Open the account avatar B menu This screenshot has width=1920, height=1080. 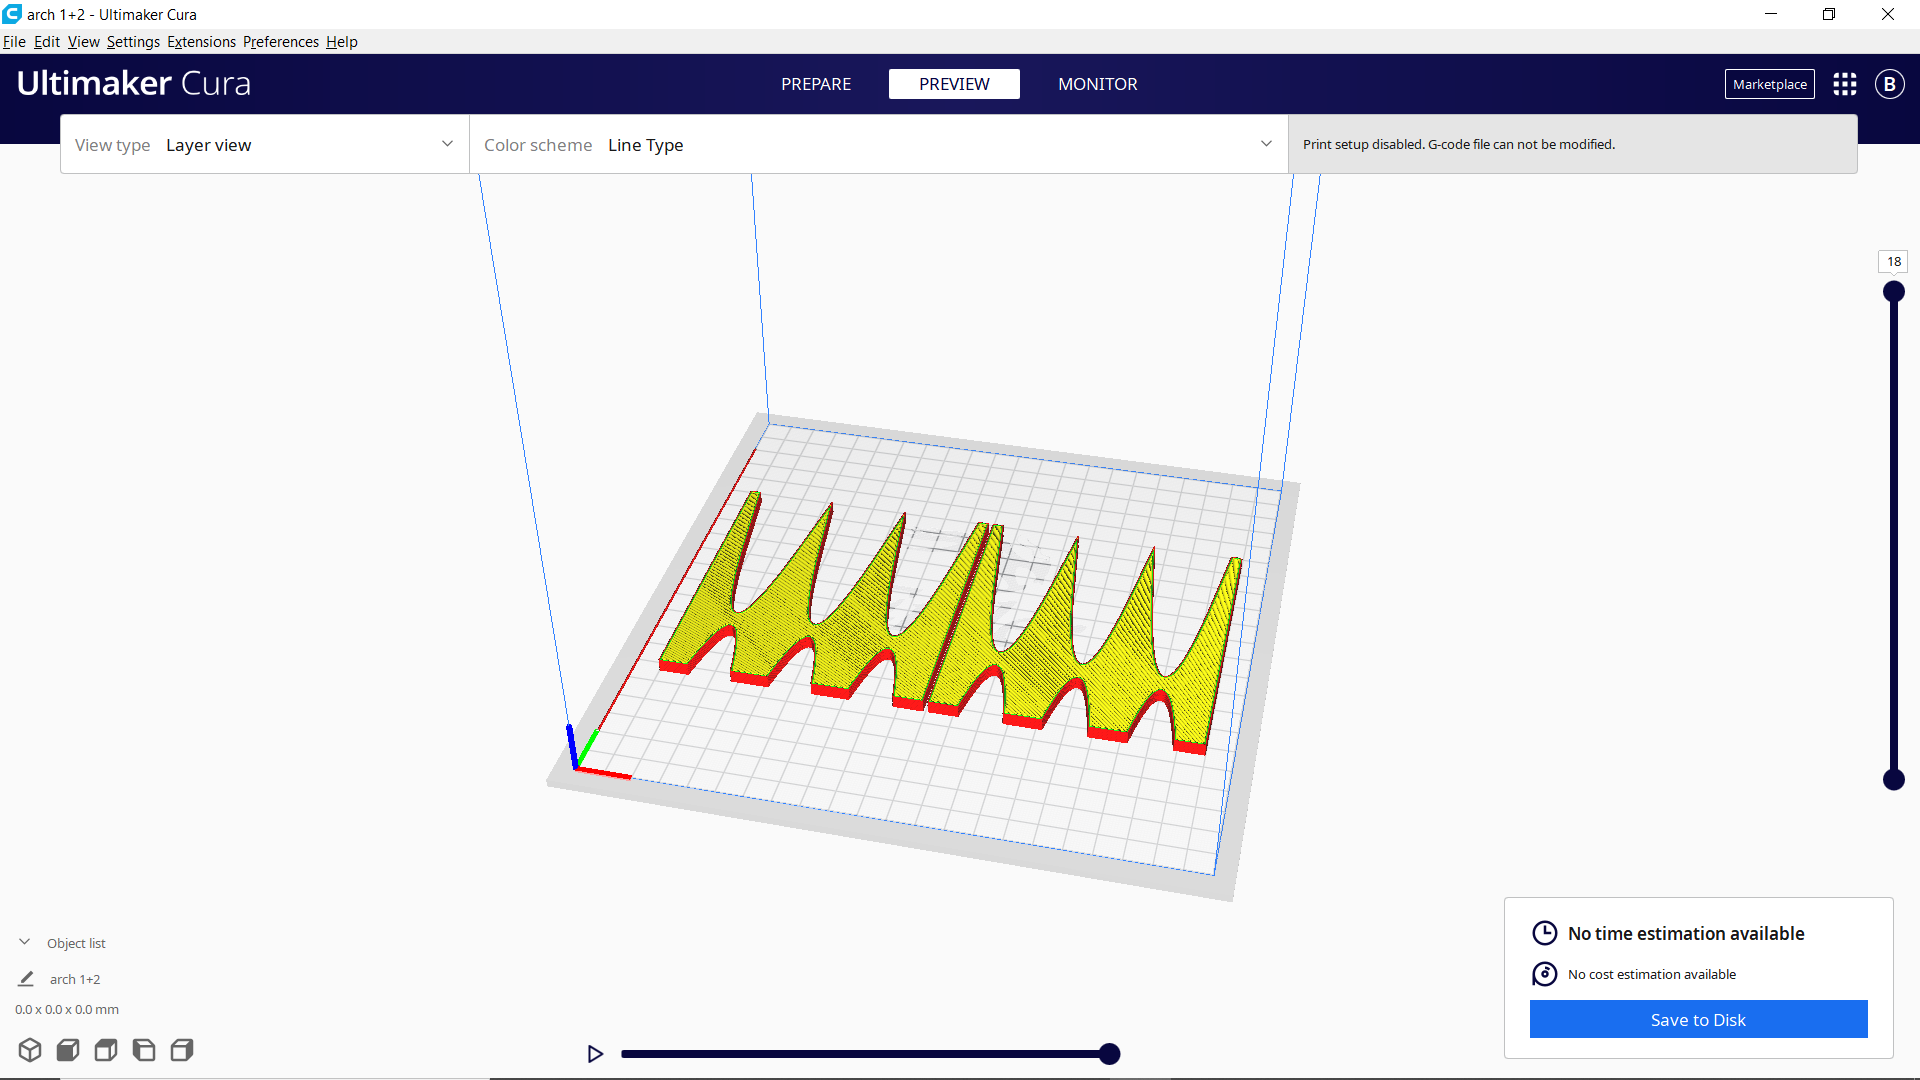tap(1889, 84)
